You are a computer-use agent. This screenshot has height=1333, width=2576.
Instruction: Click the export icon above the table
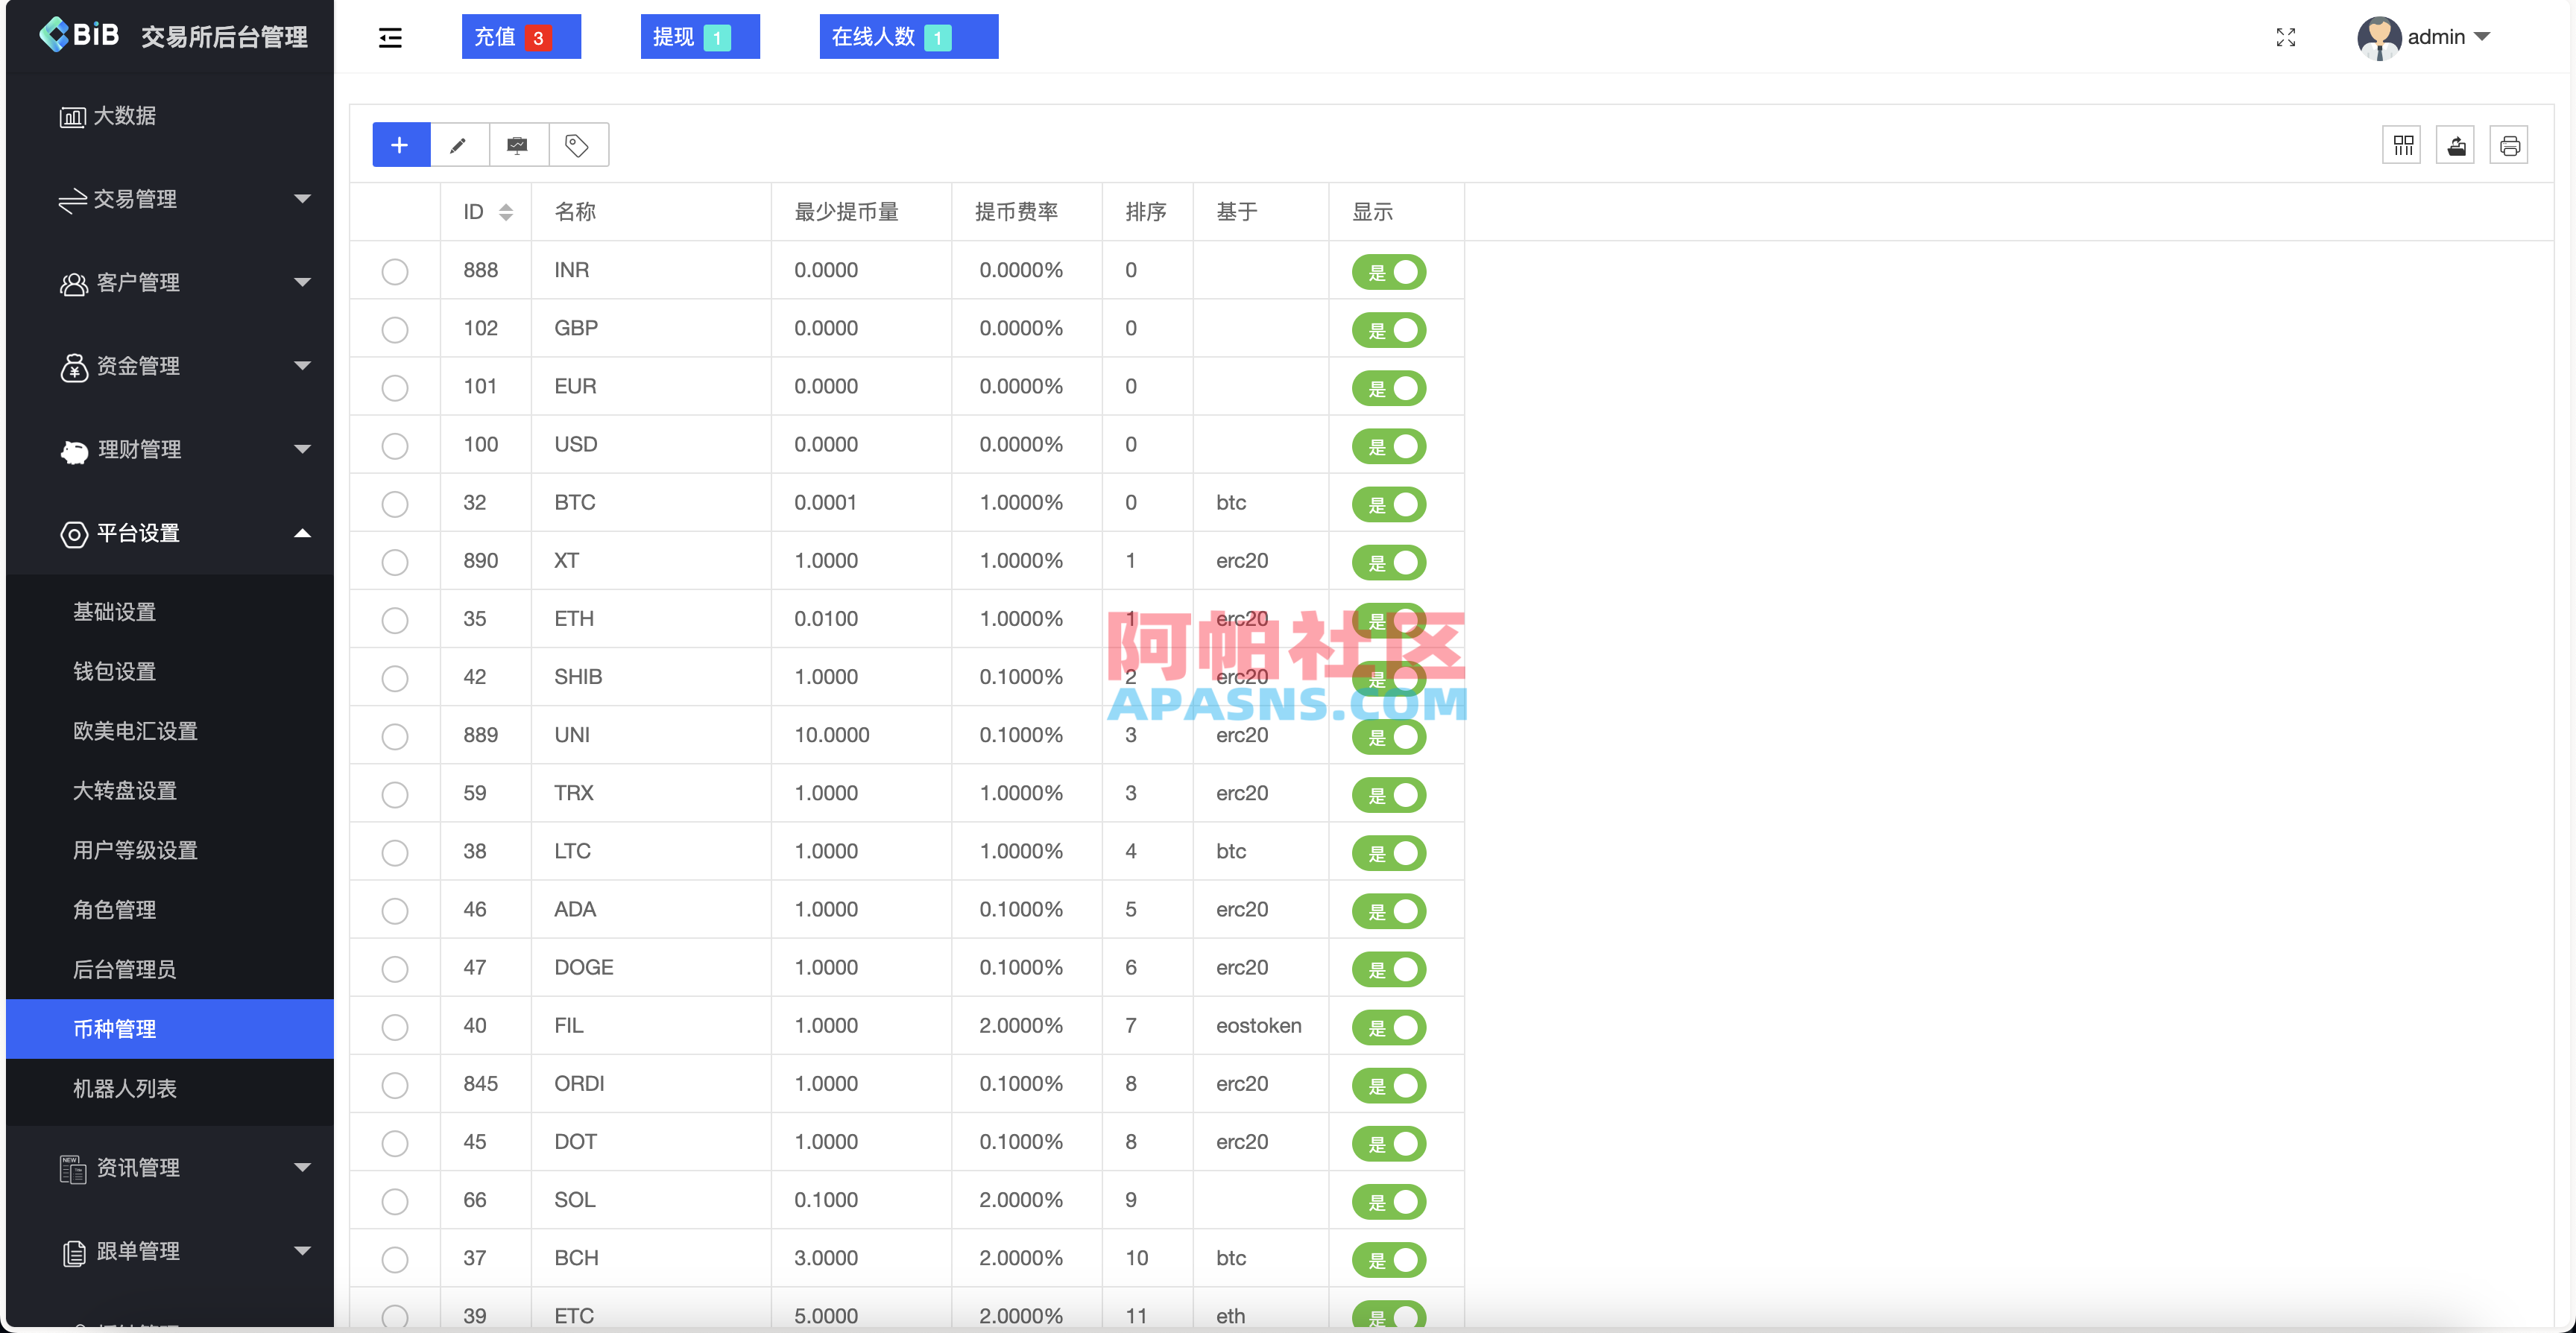click(2457, 144)
